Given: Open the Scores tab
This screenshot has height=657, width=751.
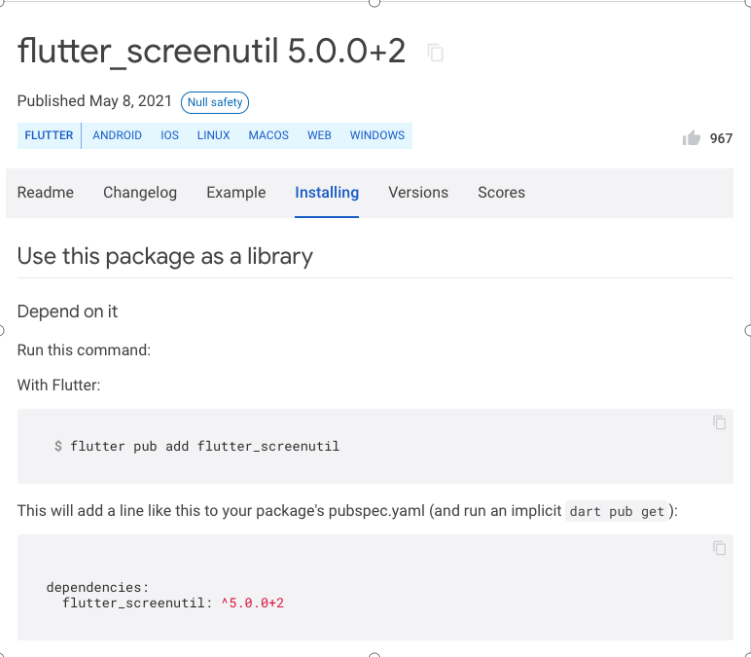Looking at the screenshot, I should [501, 193].
